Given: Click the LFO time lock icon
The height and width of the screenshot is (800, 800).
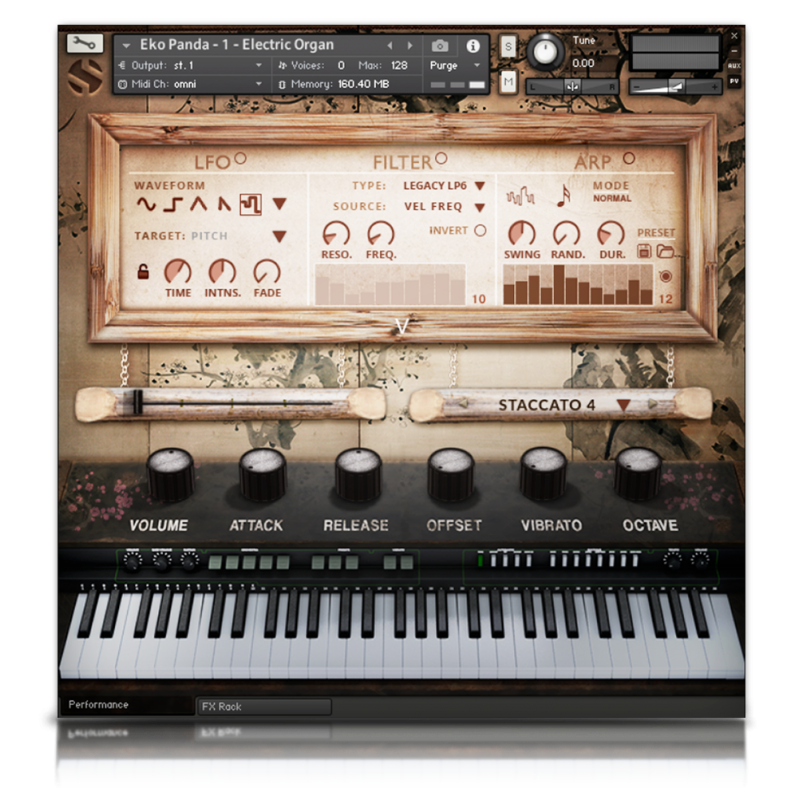Looking at the screenshot, I should pos(143,271).
